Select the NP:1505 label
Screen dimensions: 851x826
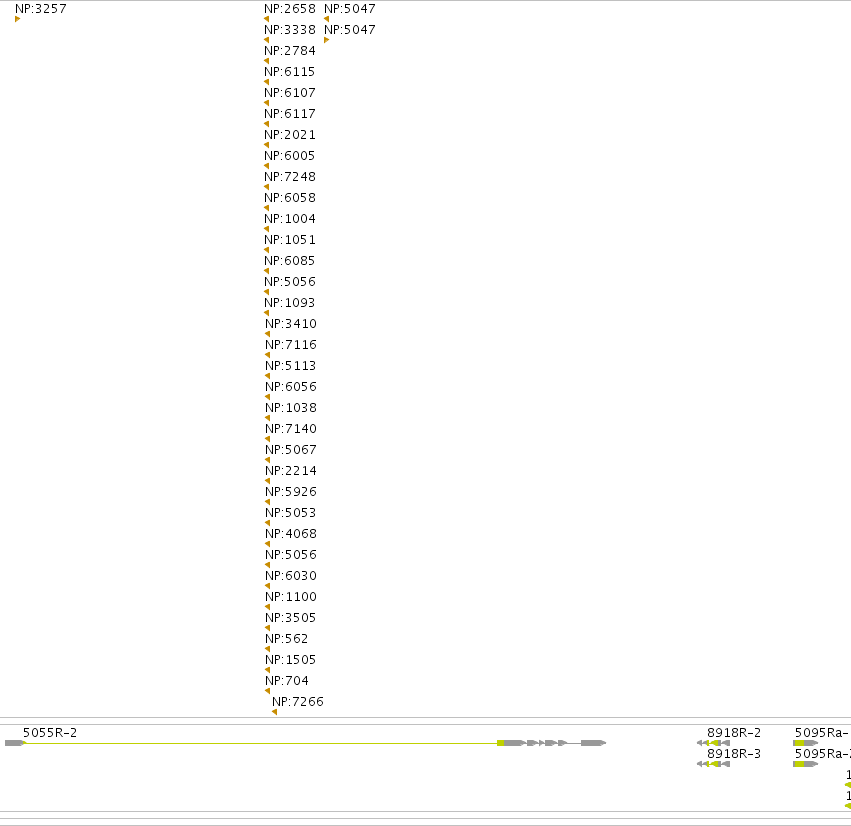(x=291, y=660)
